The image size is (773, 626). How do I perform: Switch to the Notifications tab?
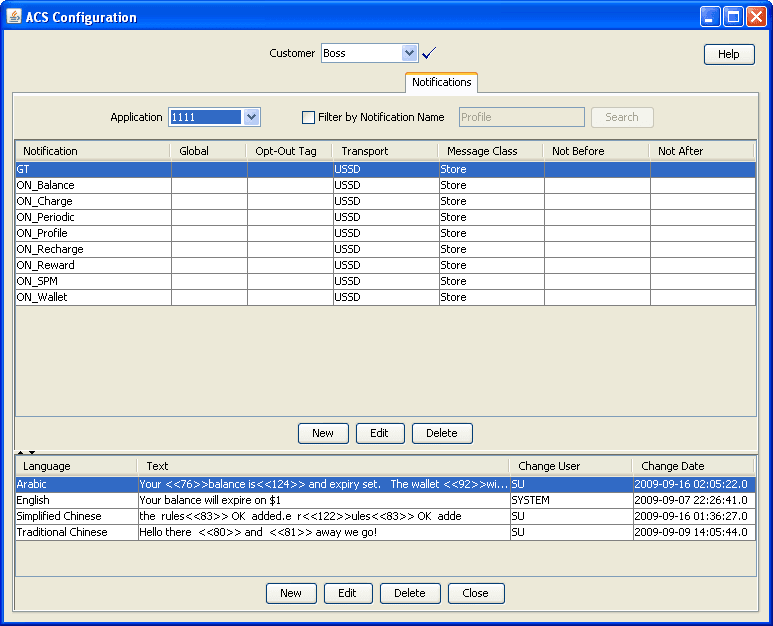pos(441,82)
